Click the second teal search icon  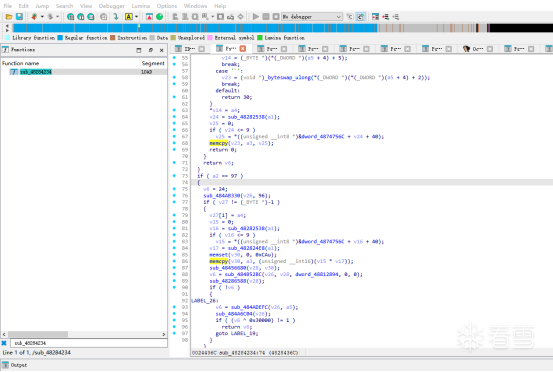click(x=80, y=17)
